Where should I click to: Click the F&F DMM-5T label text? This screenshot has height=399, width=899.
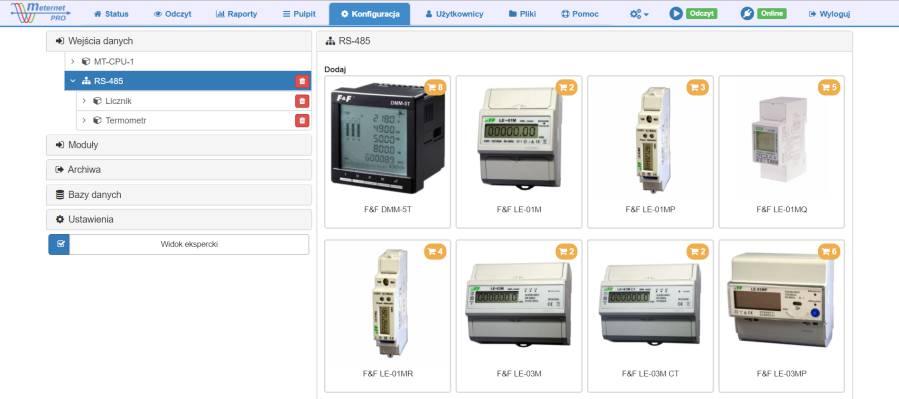pyautogui.click(x=388, y=210)
